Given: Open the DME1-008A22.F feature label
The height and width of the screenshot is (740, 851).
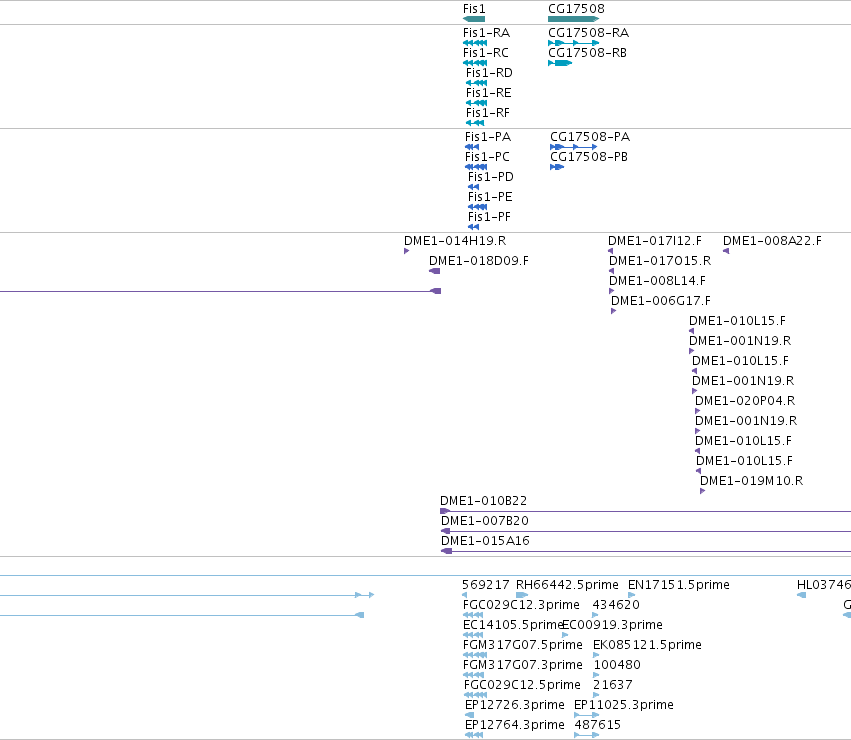Looking at the screenshot, I should click(x=772, y=241).
